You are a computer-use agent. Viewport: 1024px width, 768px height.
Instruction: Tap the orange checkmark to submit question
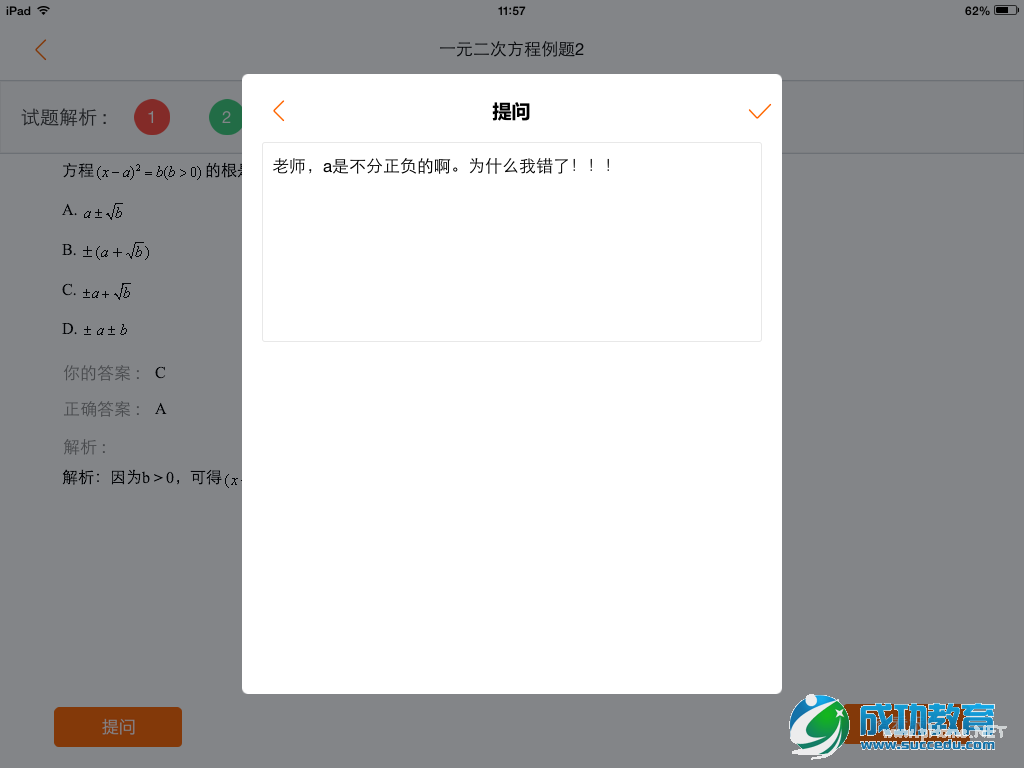[x=759, y=111]
